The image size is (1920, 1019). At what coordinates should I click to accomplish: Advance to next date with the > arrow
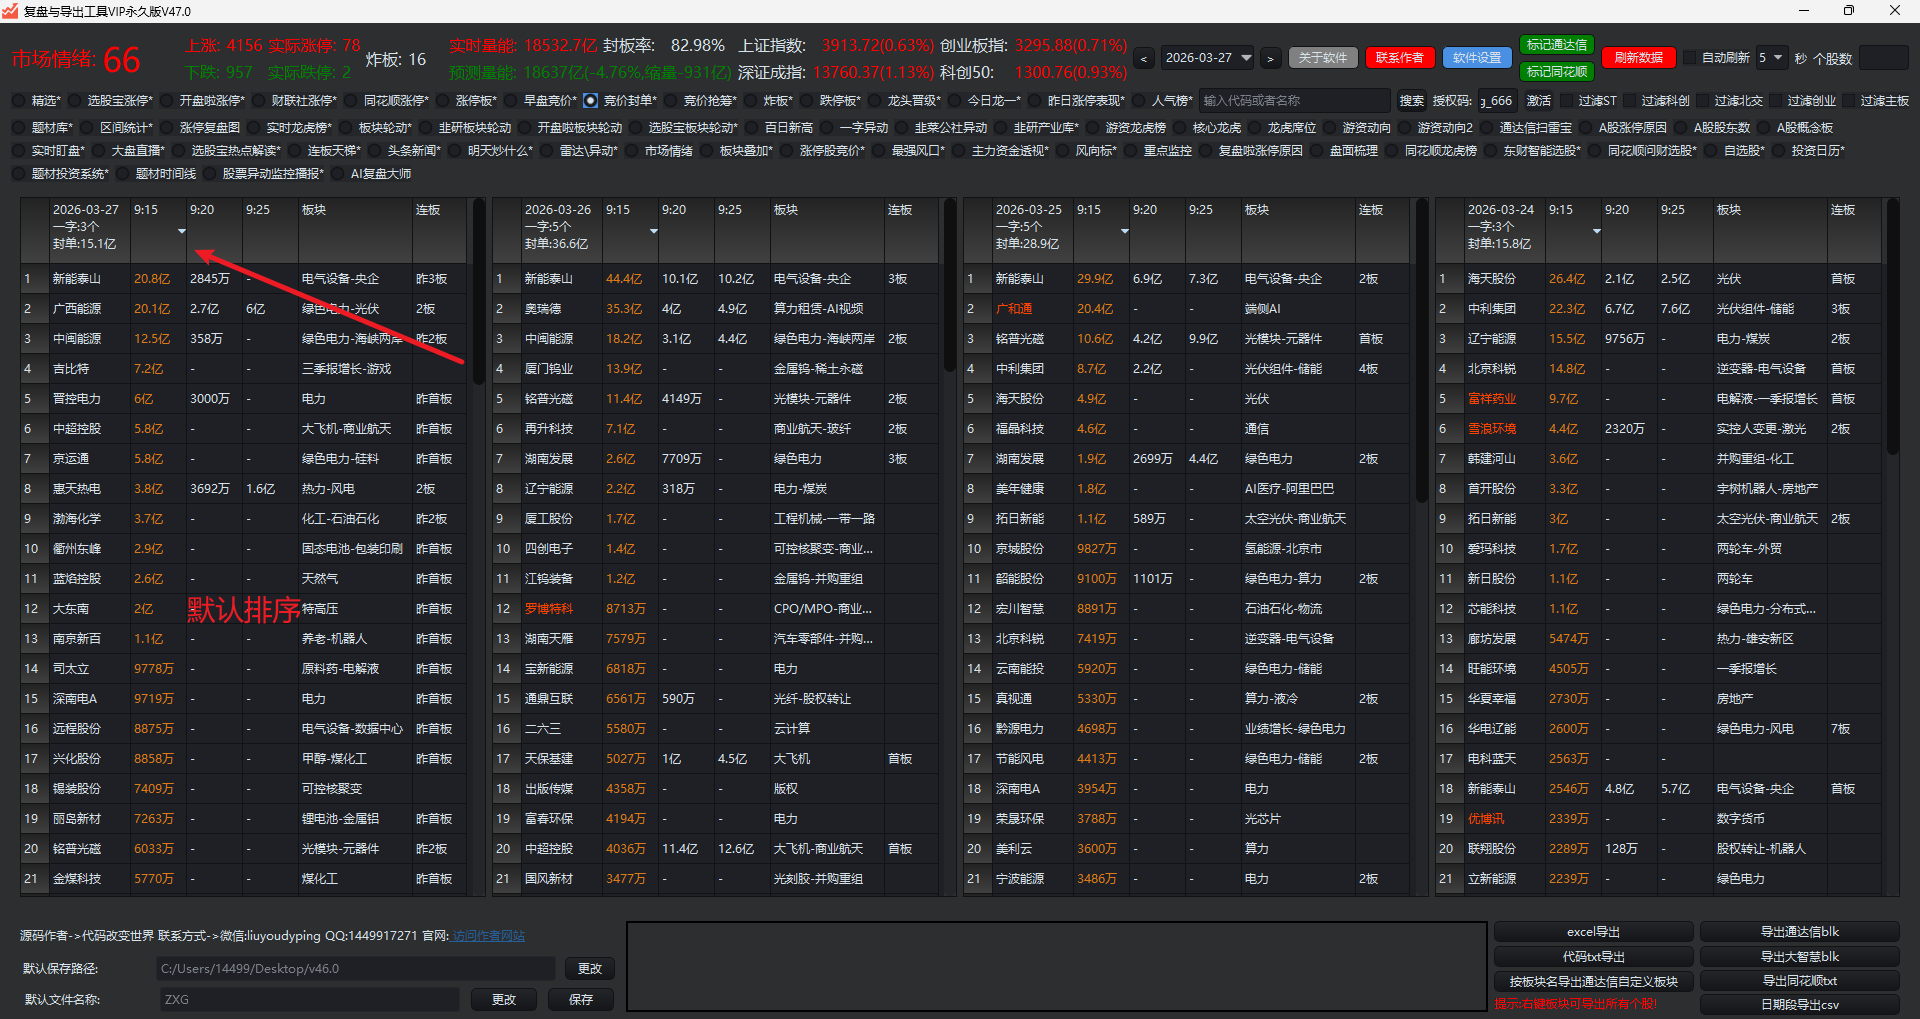pyautogui.click(x=1270, y=59)
